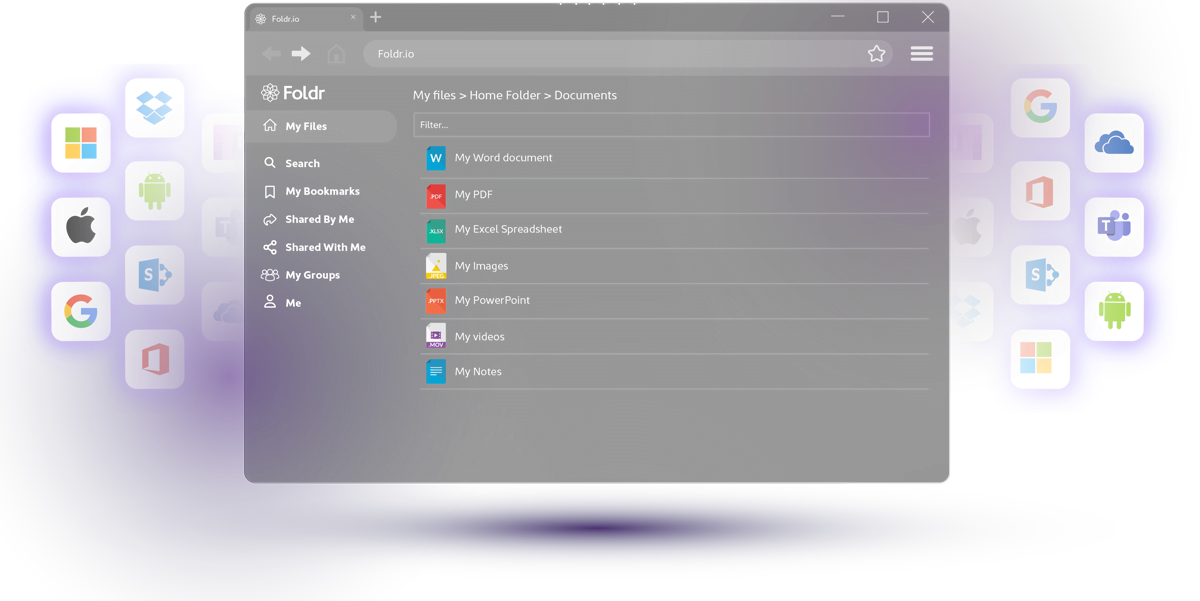
Task: Click Home Folder in the breadcrumb
Action: 505,95
